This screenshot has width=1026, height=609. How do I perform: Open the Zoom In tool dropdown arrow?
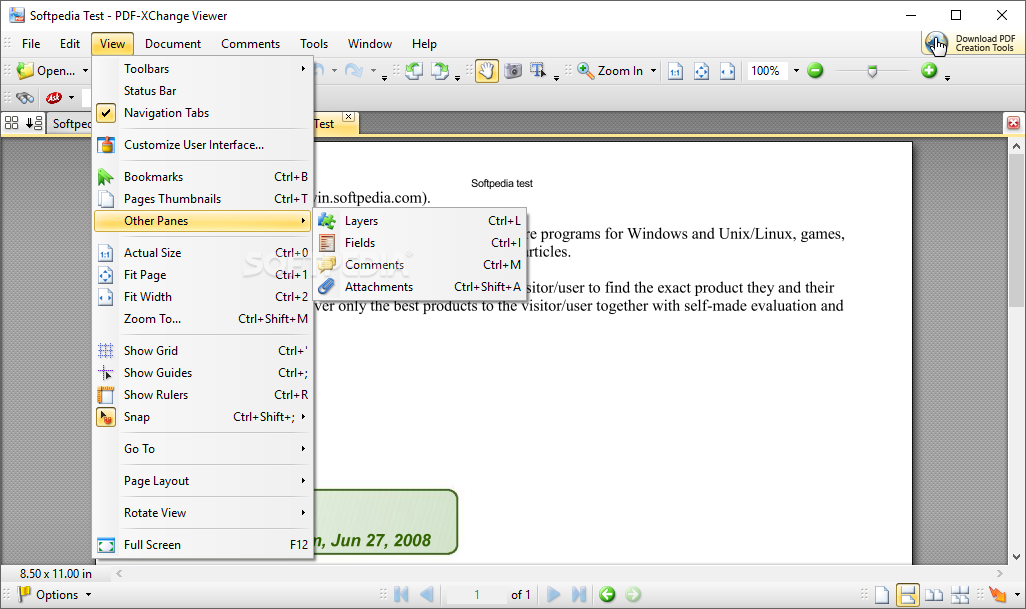(653, 71)
